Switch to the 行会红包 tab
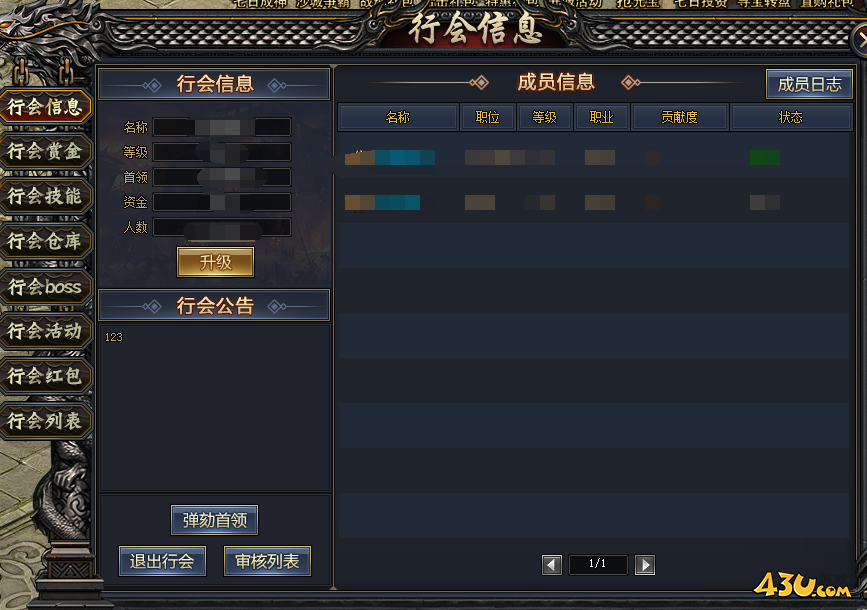The image size is (867, 610). coord(46,376)
